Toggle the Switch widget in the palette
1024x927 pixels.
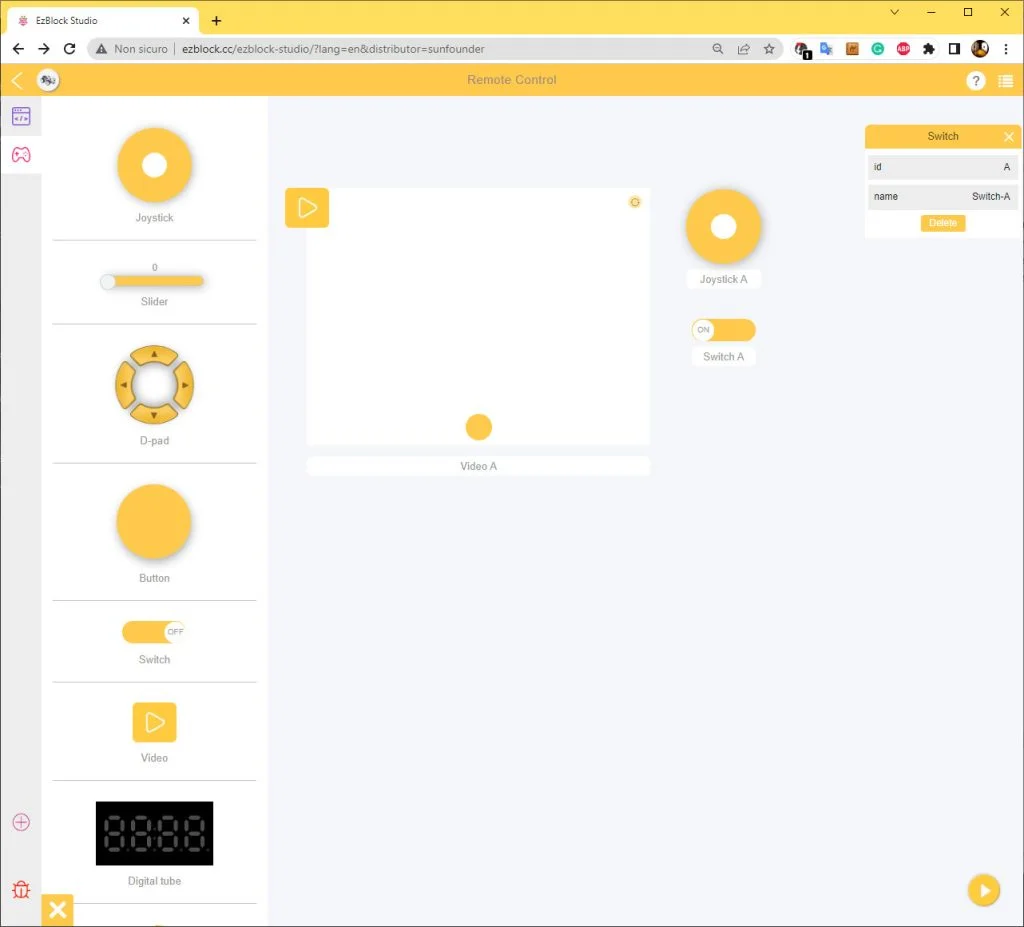[154, 632]
